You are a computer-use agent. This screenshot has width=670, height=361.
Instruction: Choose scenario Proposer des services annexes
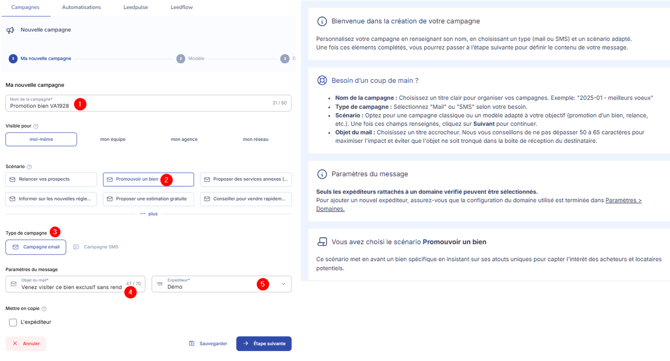click(246, 179)
